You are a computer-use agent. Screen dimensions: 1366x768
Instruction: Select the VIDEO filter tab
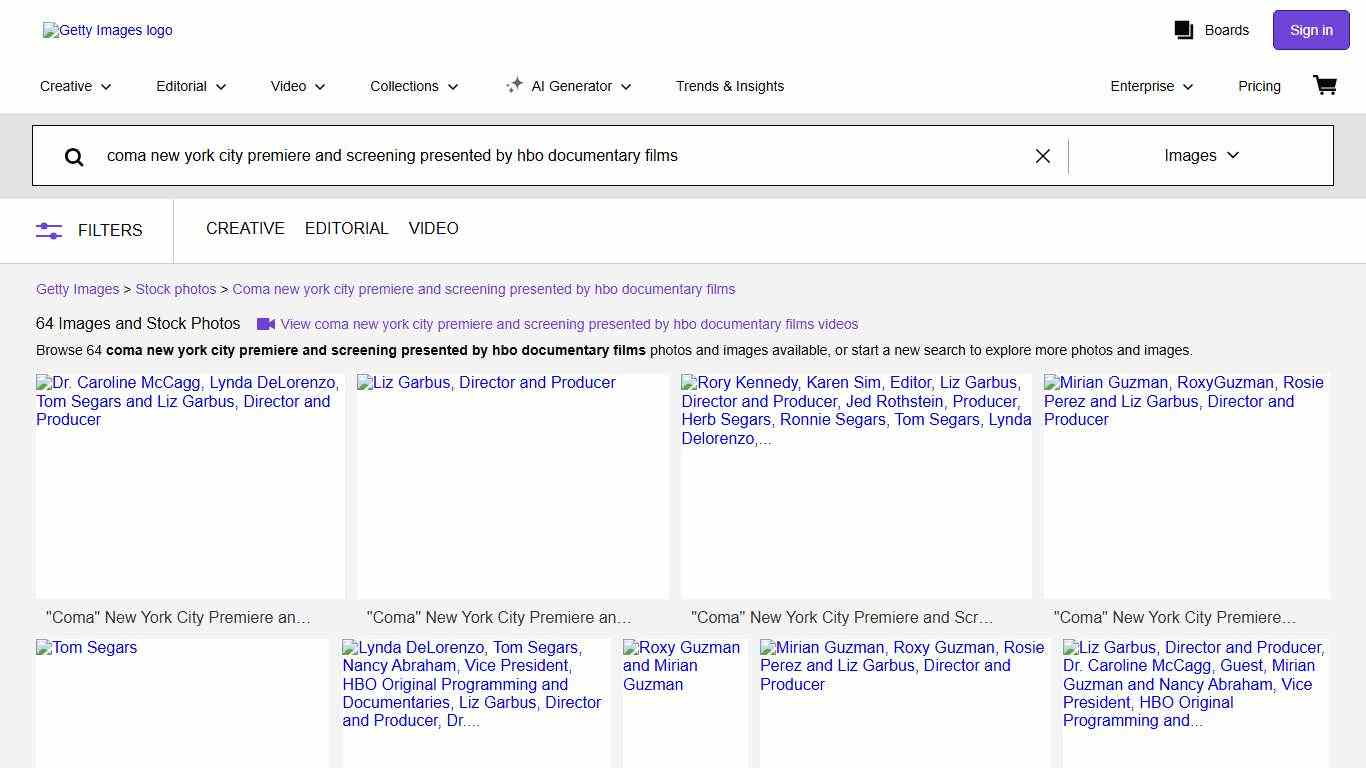click(433, 229)
